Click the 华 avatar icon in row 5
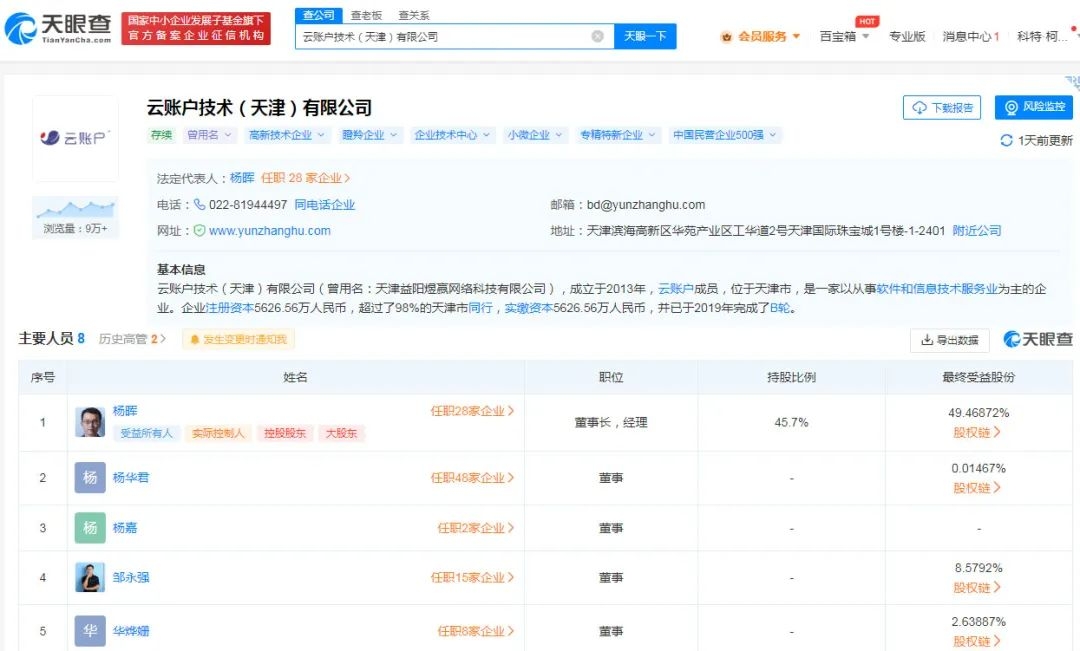This screenshot has width=1080, height=651. click(x=90, y=630)
